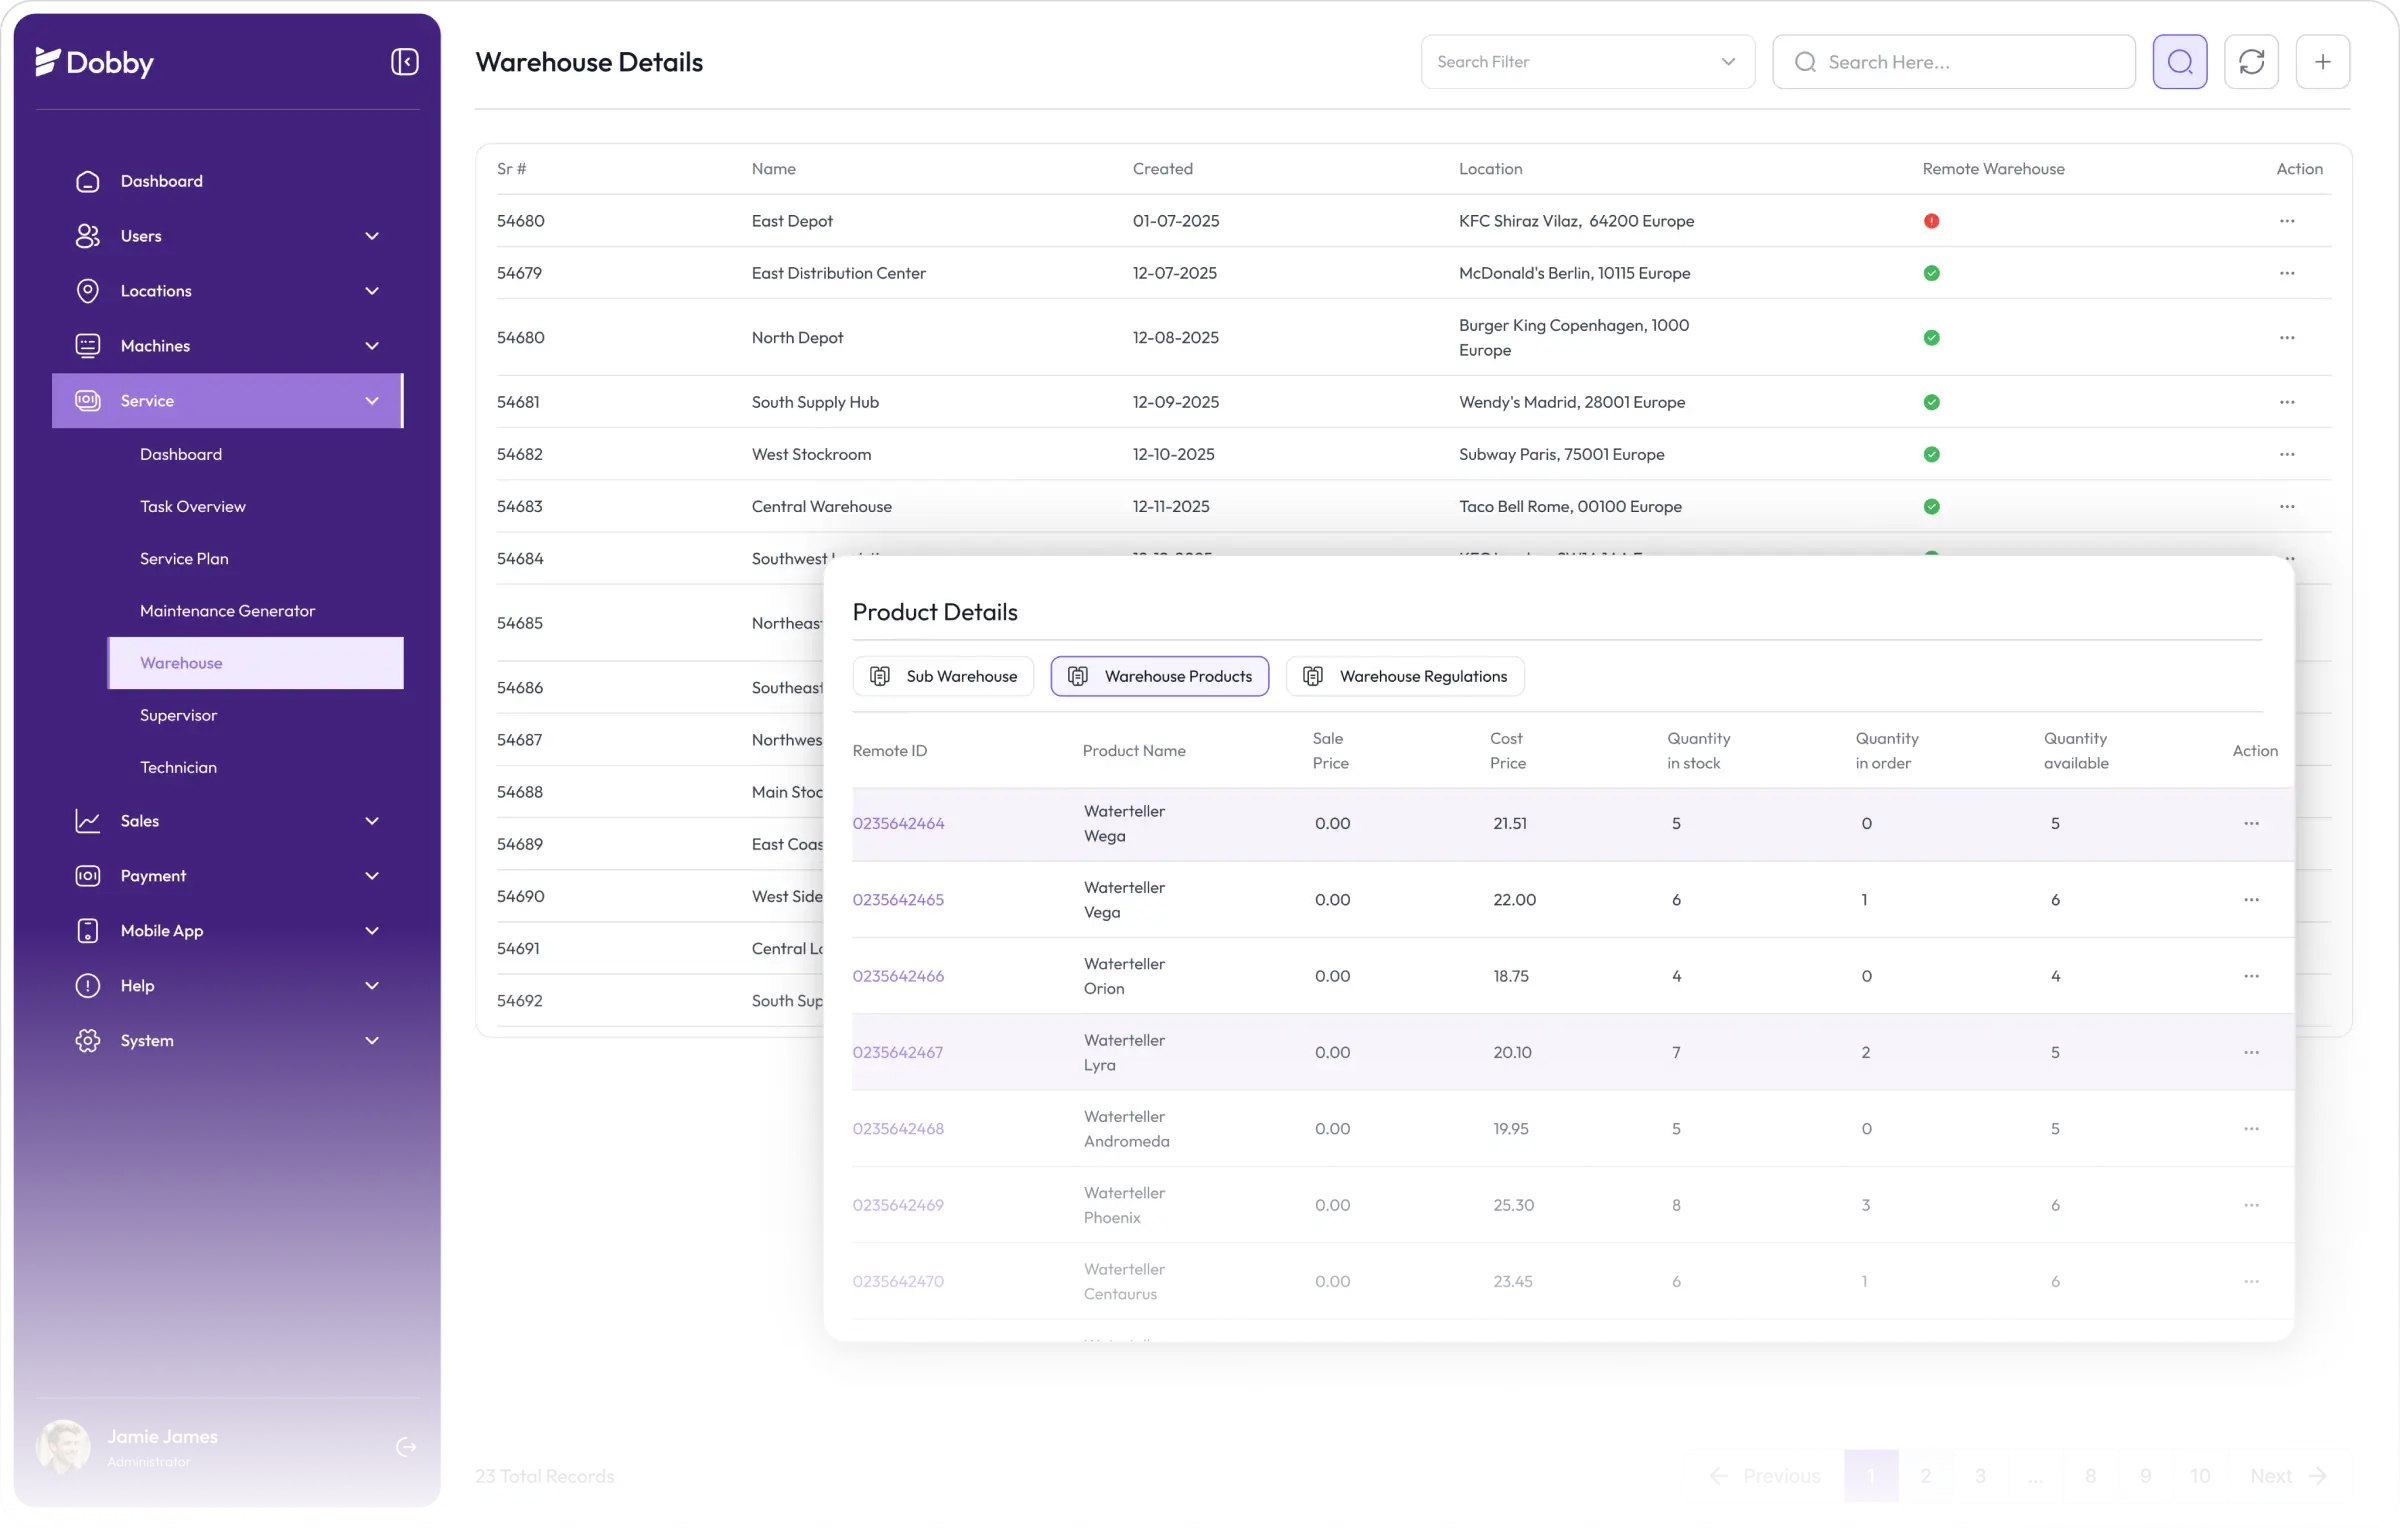Expand the Users menu section
This screenshot has height=1528, width=2400.
tap(372, 236)
